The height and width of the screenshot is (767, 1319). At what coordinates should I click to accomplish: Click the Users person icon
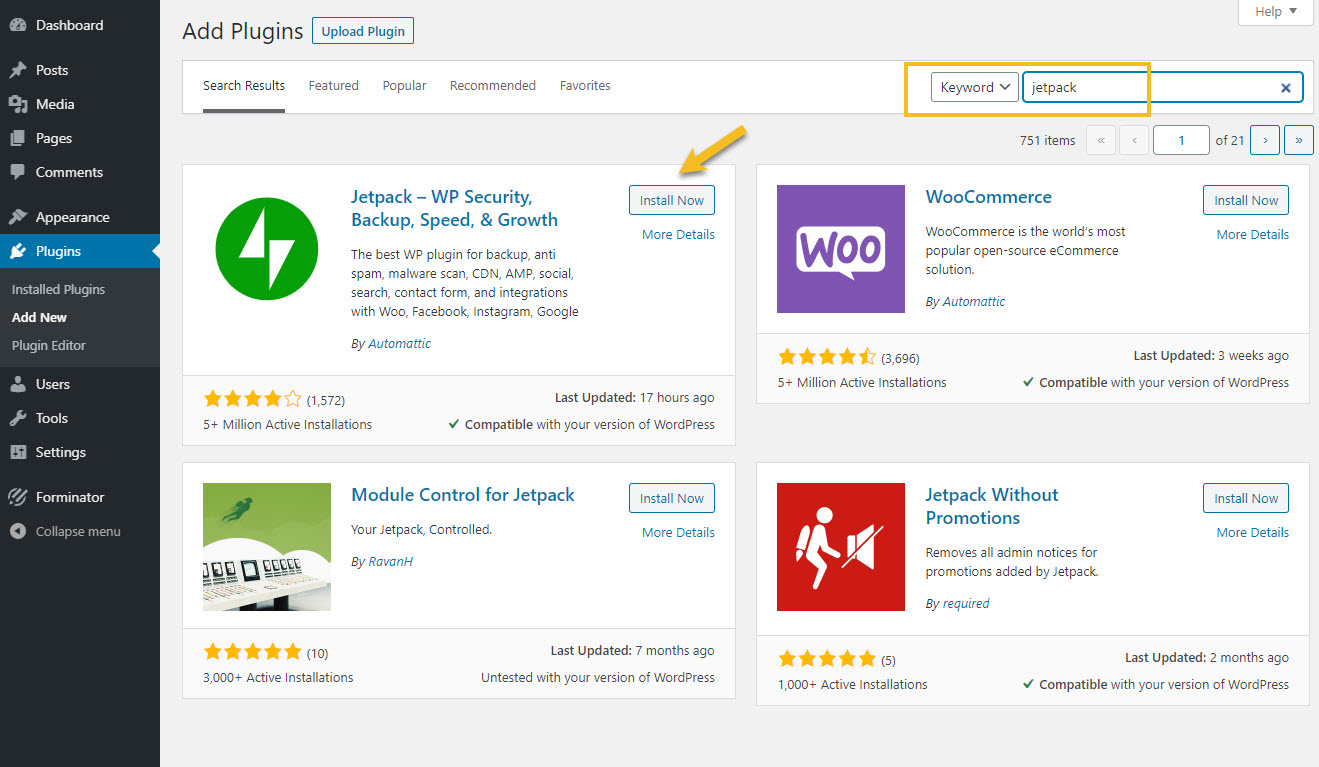pos(17,384)
